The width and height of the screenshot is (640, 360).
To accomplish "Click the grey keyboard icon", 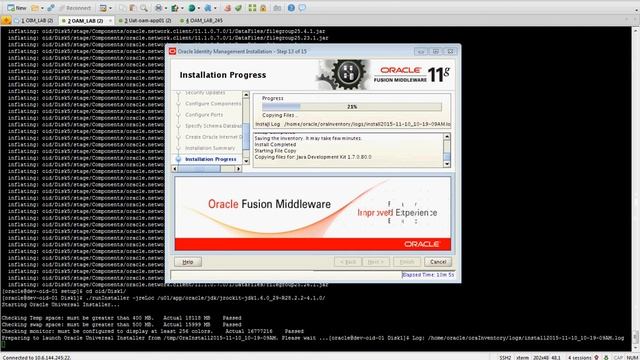I will point(277,8).
